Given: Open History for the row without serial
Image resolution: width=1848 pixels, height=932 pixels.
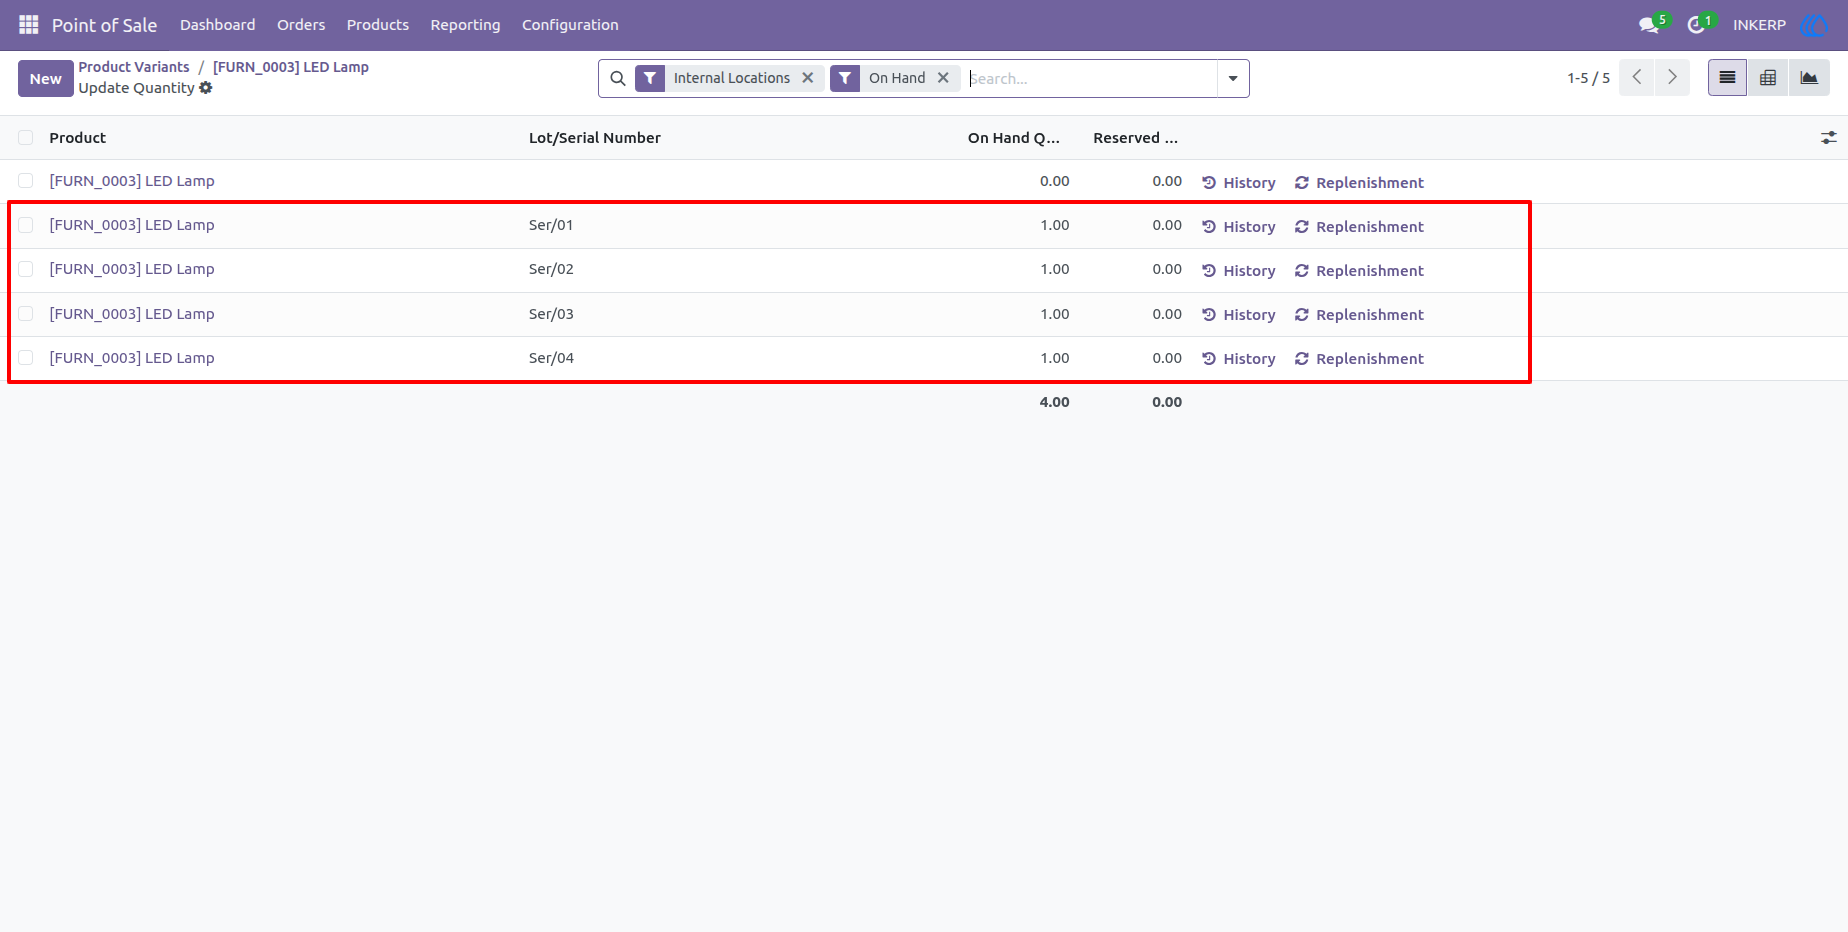Looking at the screenshot, I should point(1239,183).
